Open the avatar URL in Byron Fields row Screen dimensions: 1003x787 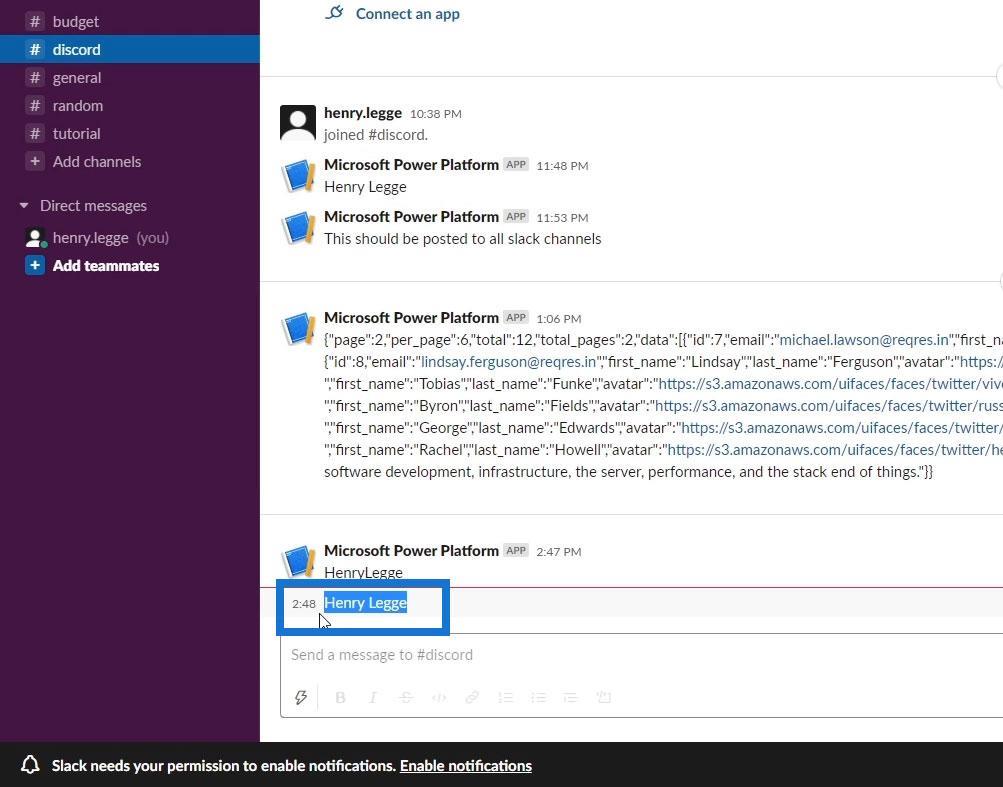pos(828,406)
